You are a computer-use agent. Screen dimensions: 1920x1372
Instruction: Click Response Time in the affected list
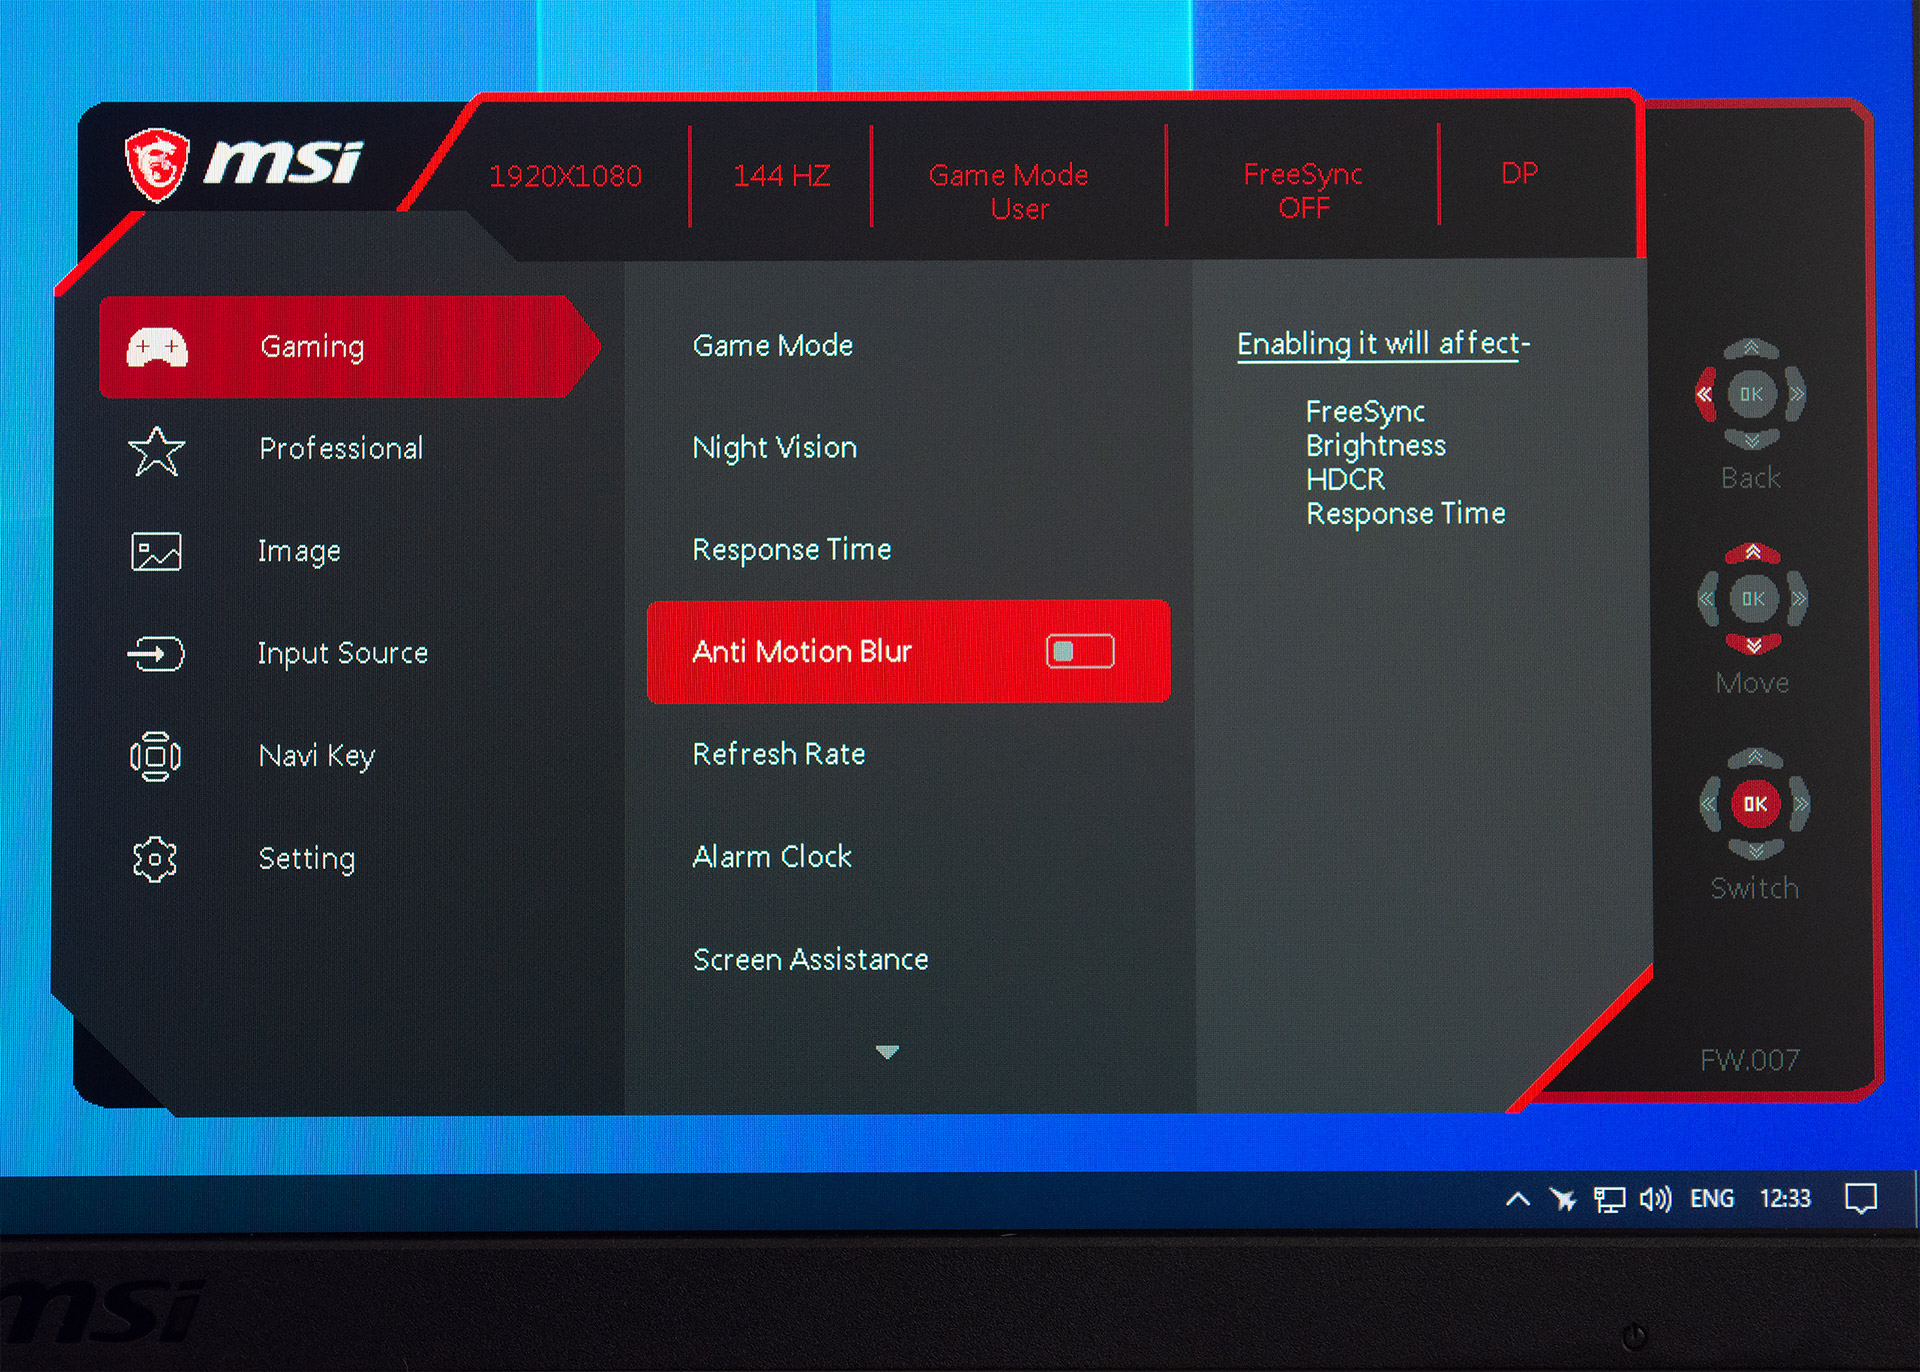pyautogui.click(x=1405, y=514)
